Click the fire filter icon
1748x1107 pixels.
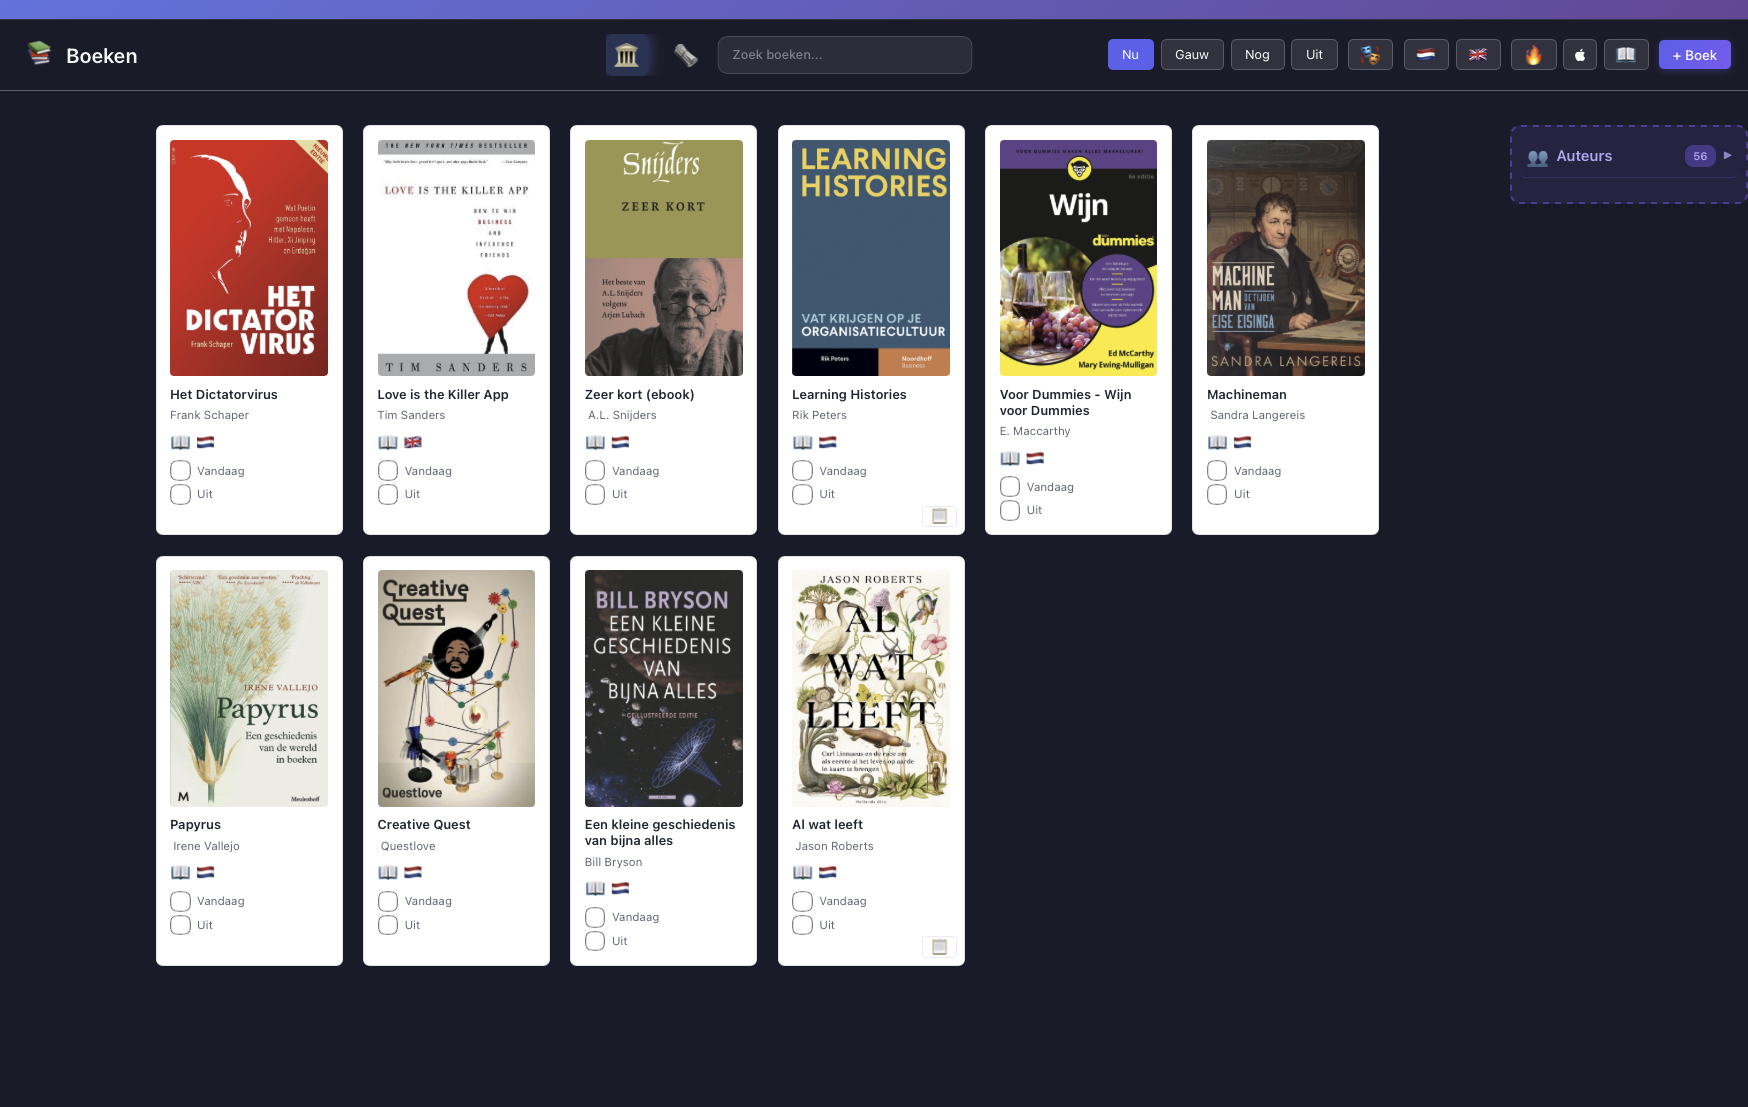pyautogui.click(x=1533, y=55)
